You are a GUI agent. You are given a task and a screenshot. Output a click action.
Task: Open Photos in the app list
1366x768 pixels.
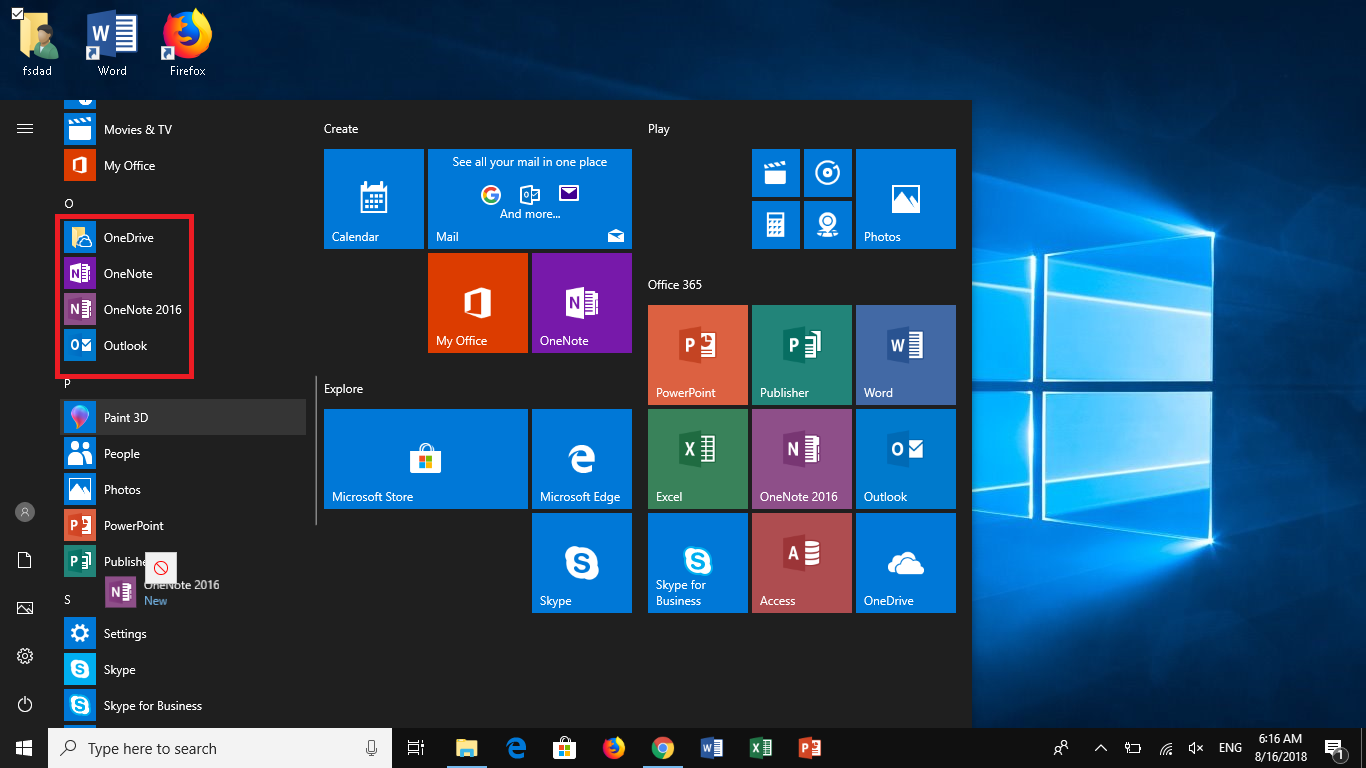click(183, 489)
